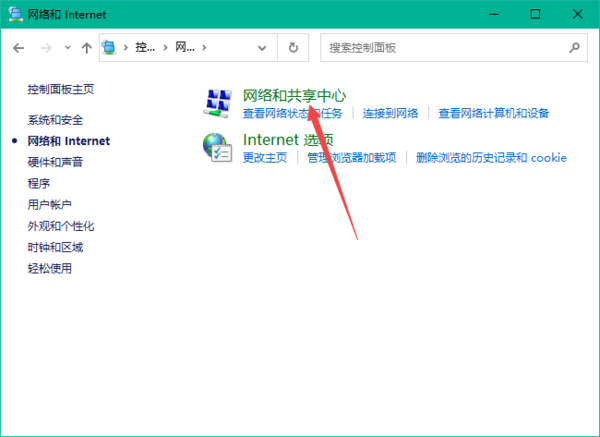Click the magnifier icon in search box
This screenshot has height=437, width=600.
575,47
